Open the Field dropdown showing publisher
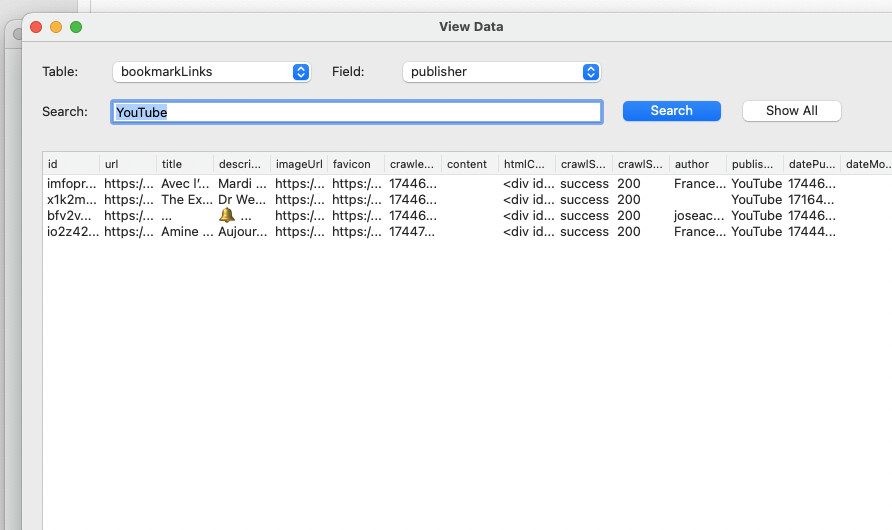Viewport: 892px width, 530px height. 500,72
